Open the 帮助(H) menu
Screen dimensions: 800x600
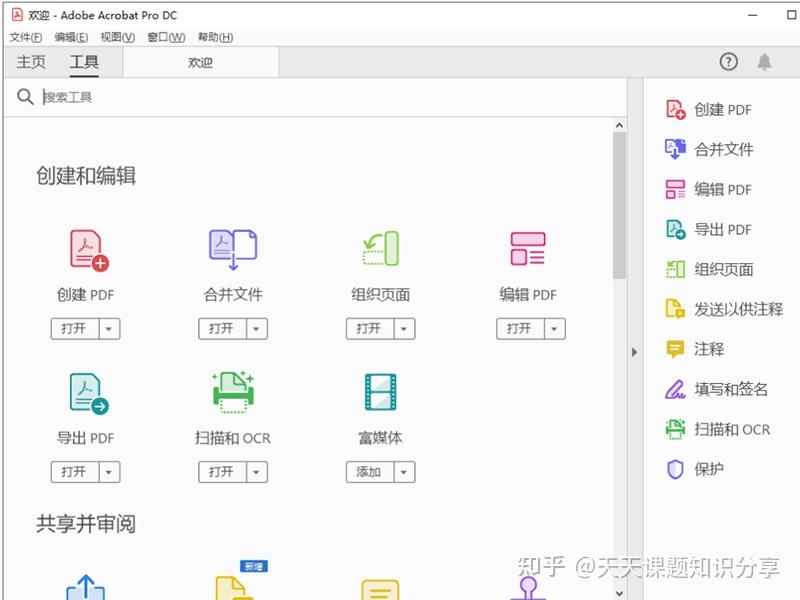point(215,37)
